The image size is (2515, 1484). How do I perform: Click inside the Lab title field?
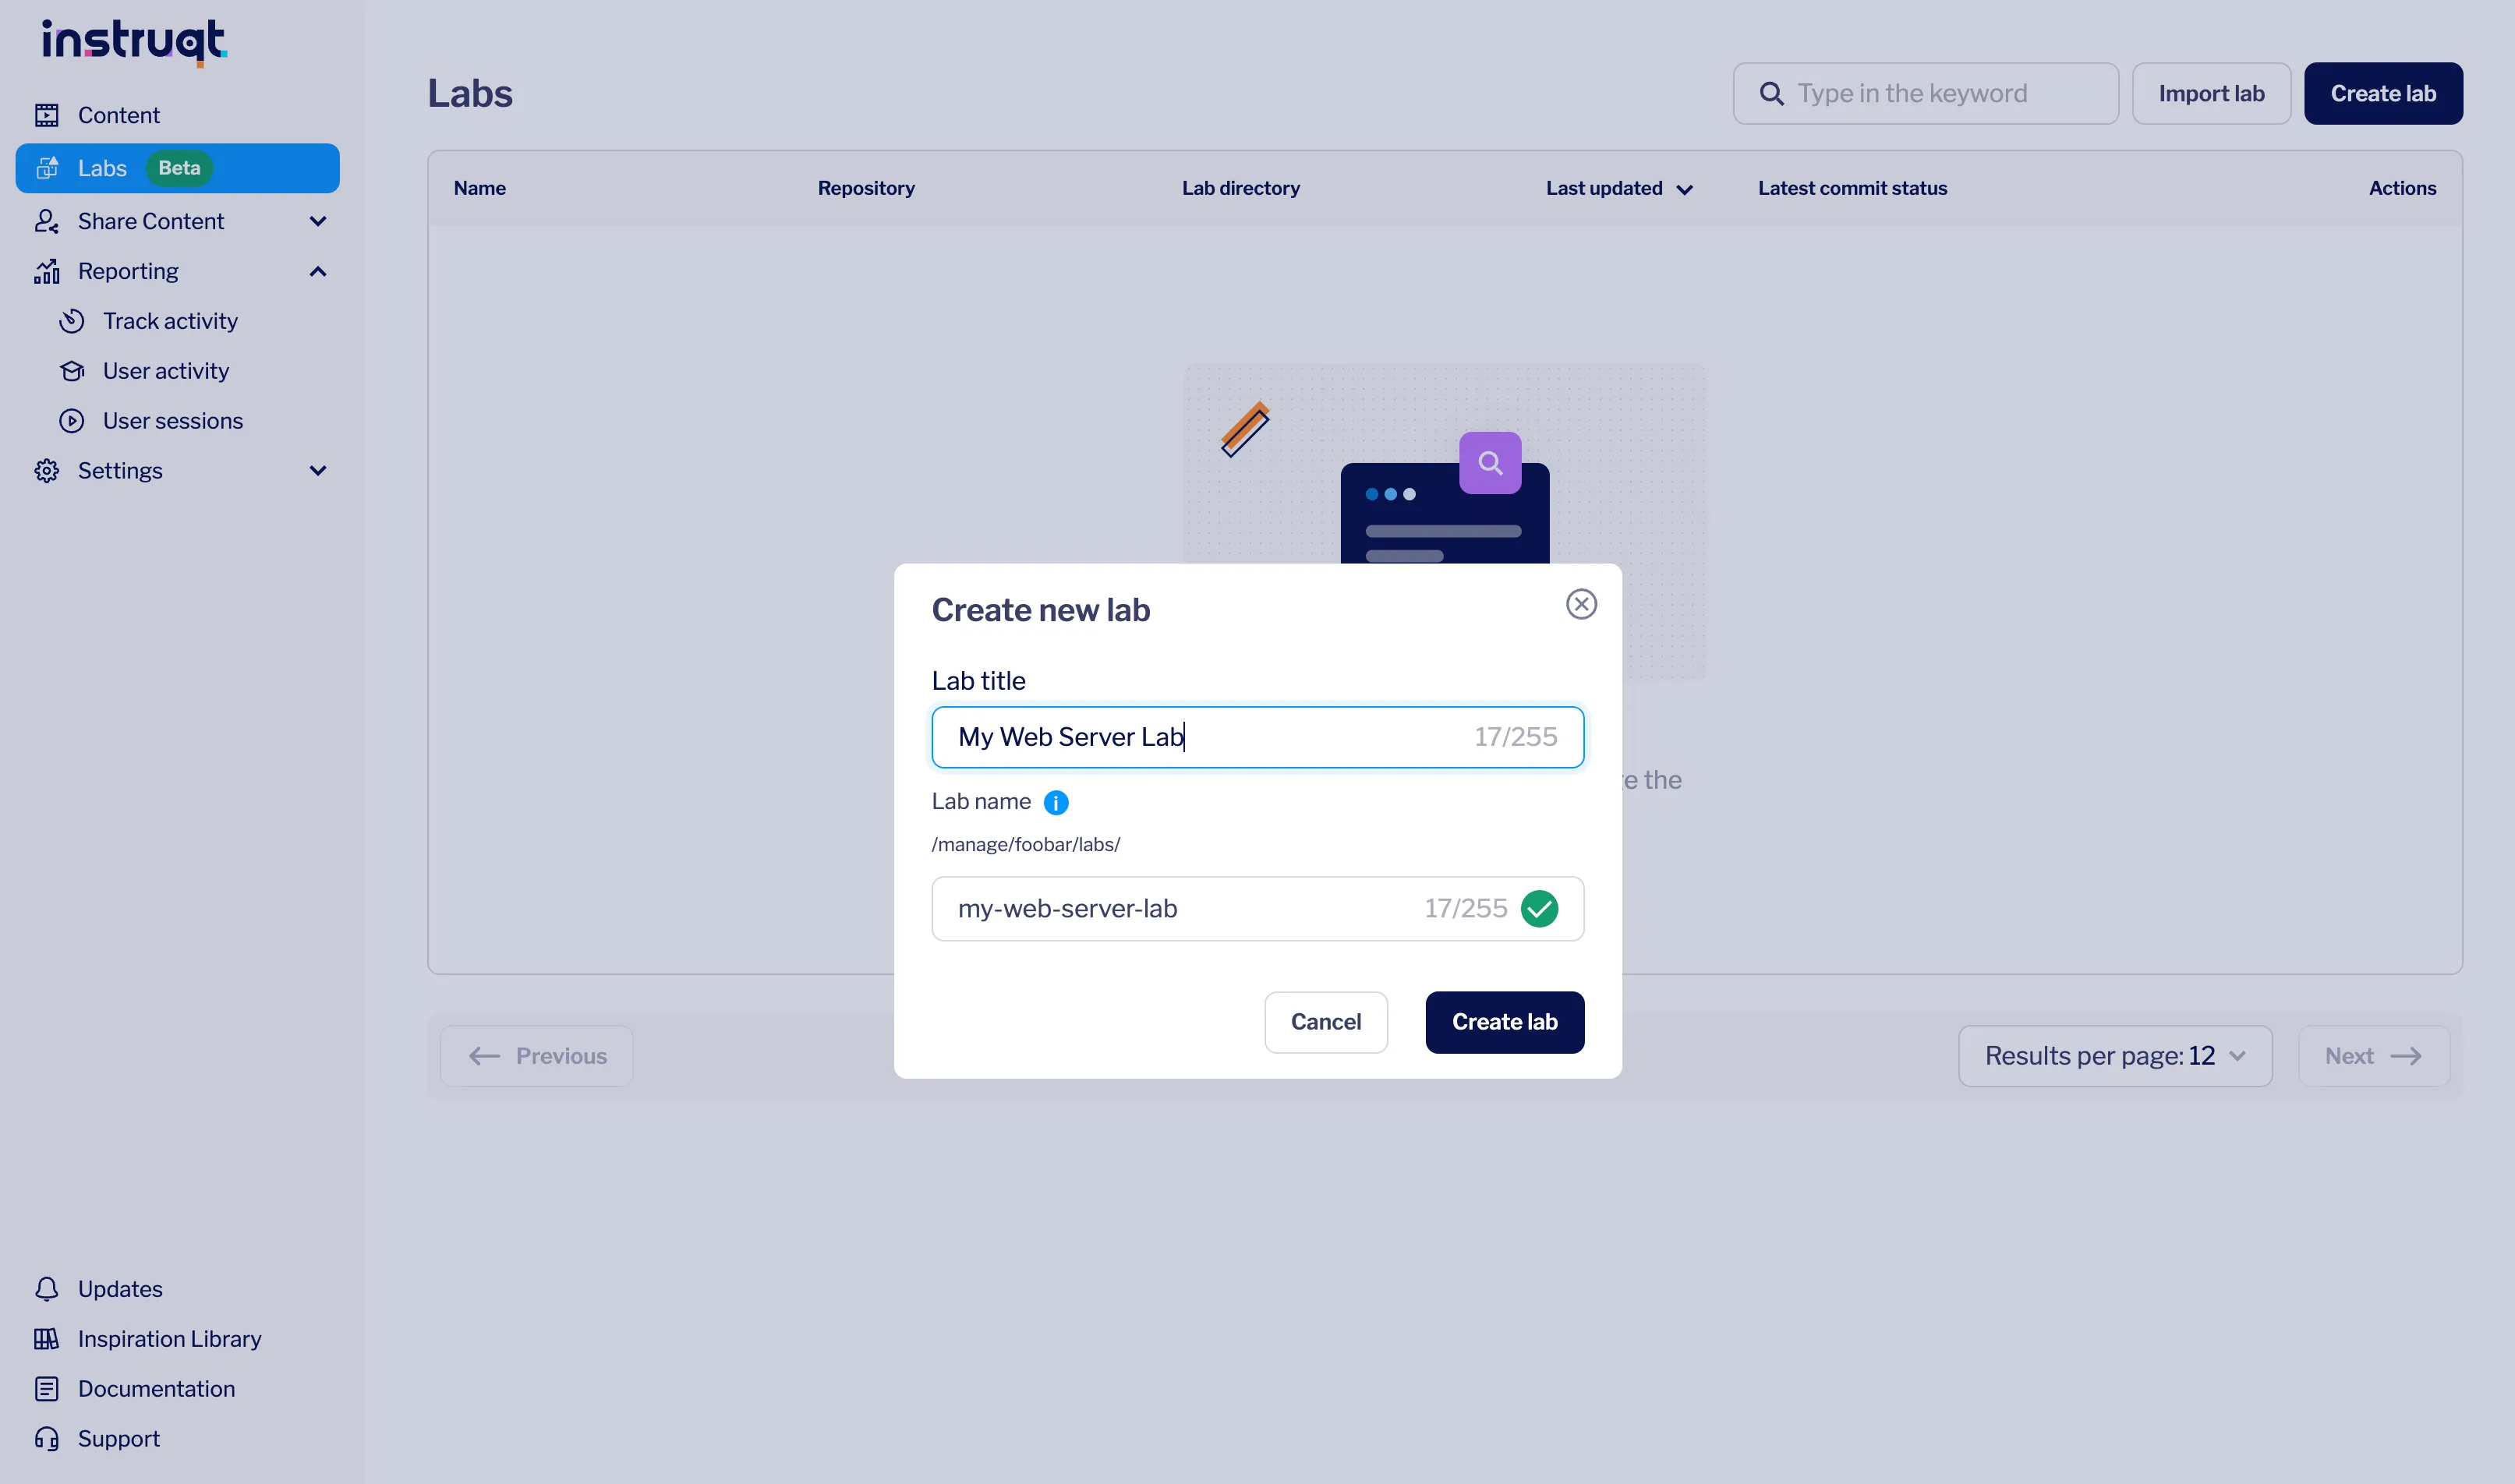(x=1257, y=737)
